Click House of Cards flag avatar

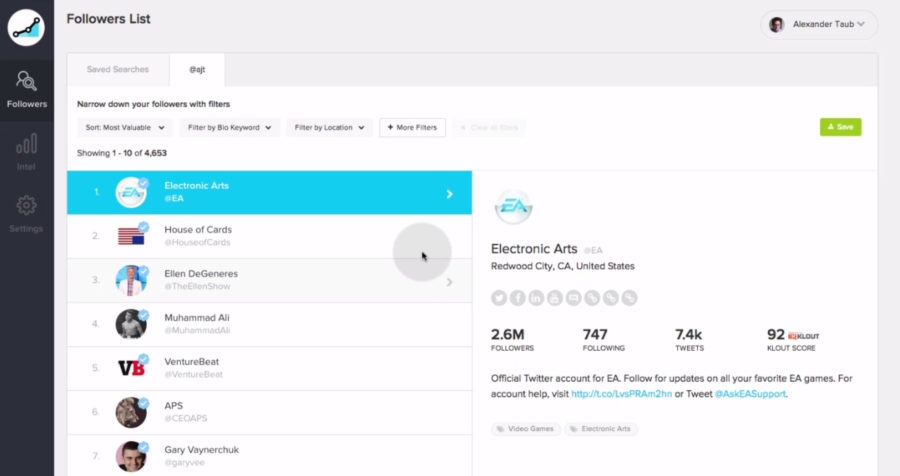point(131,236)
